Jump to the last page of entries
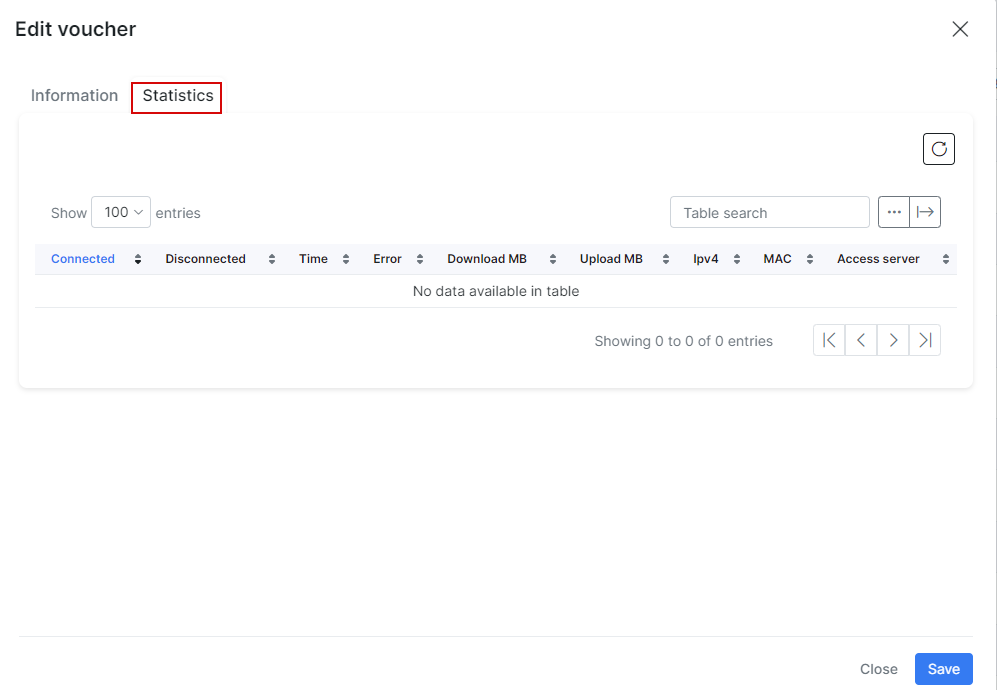Screen dimensions: 997x690 click(x=925, y=340)
